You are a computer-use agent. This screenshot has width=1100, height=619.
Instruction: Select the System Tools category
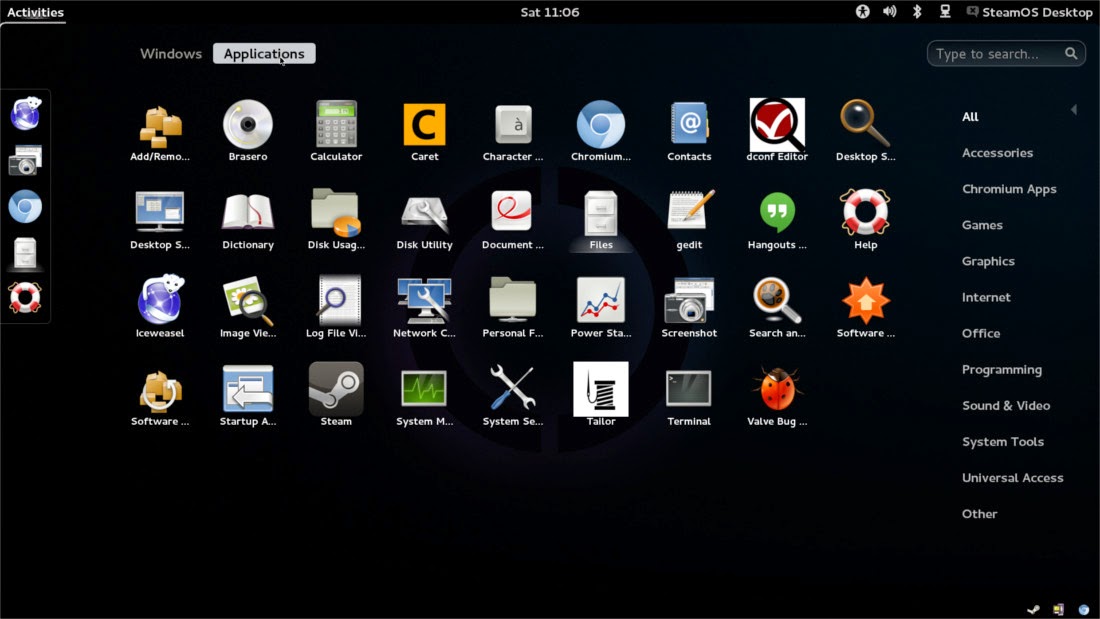click(1003, 441)
